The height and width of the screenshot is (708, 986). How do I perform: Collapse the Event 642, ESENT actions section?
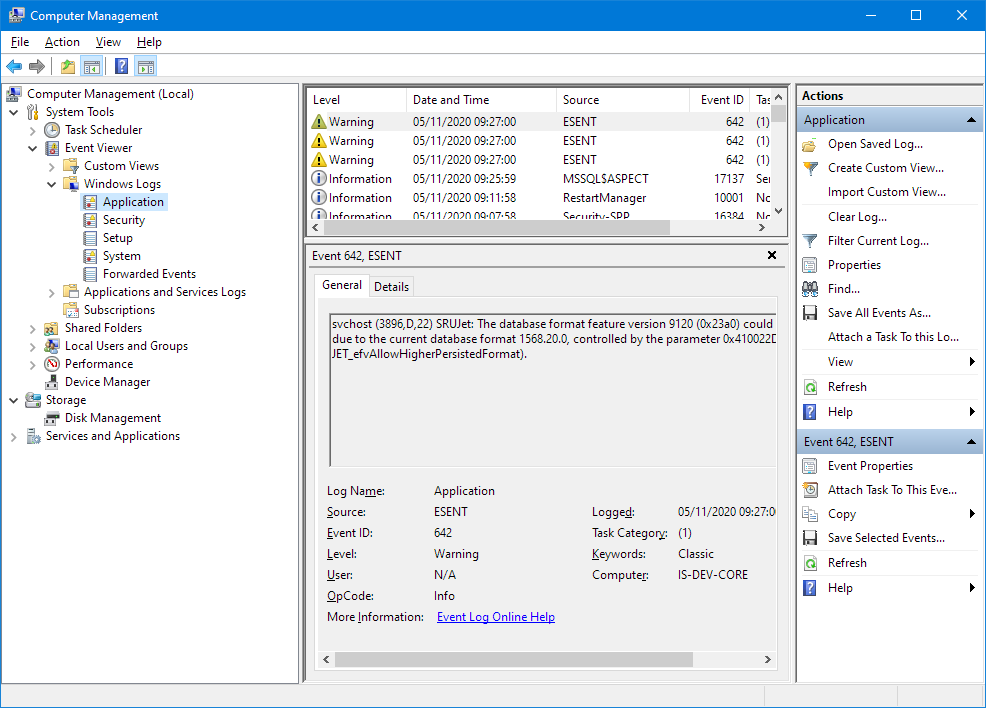point(971,442)
